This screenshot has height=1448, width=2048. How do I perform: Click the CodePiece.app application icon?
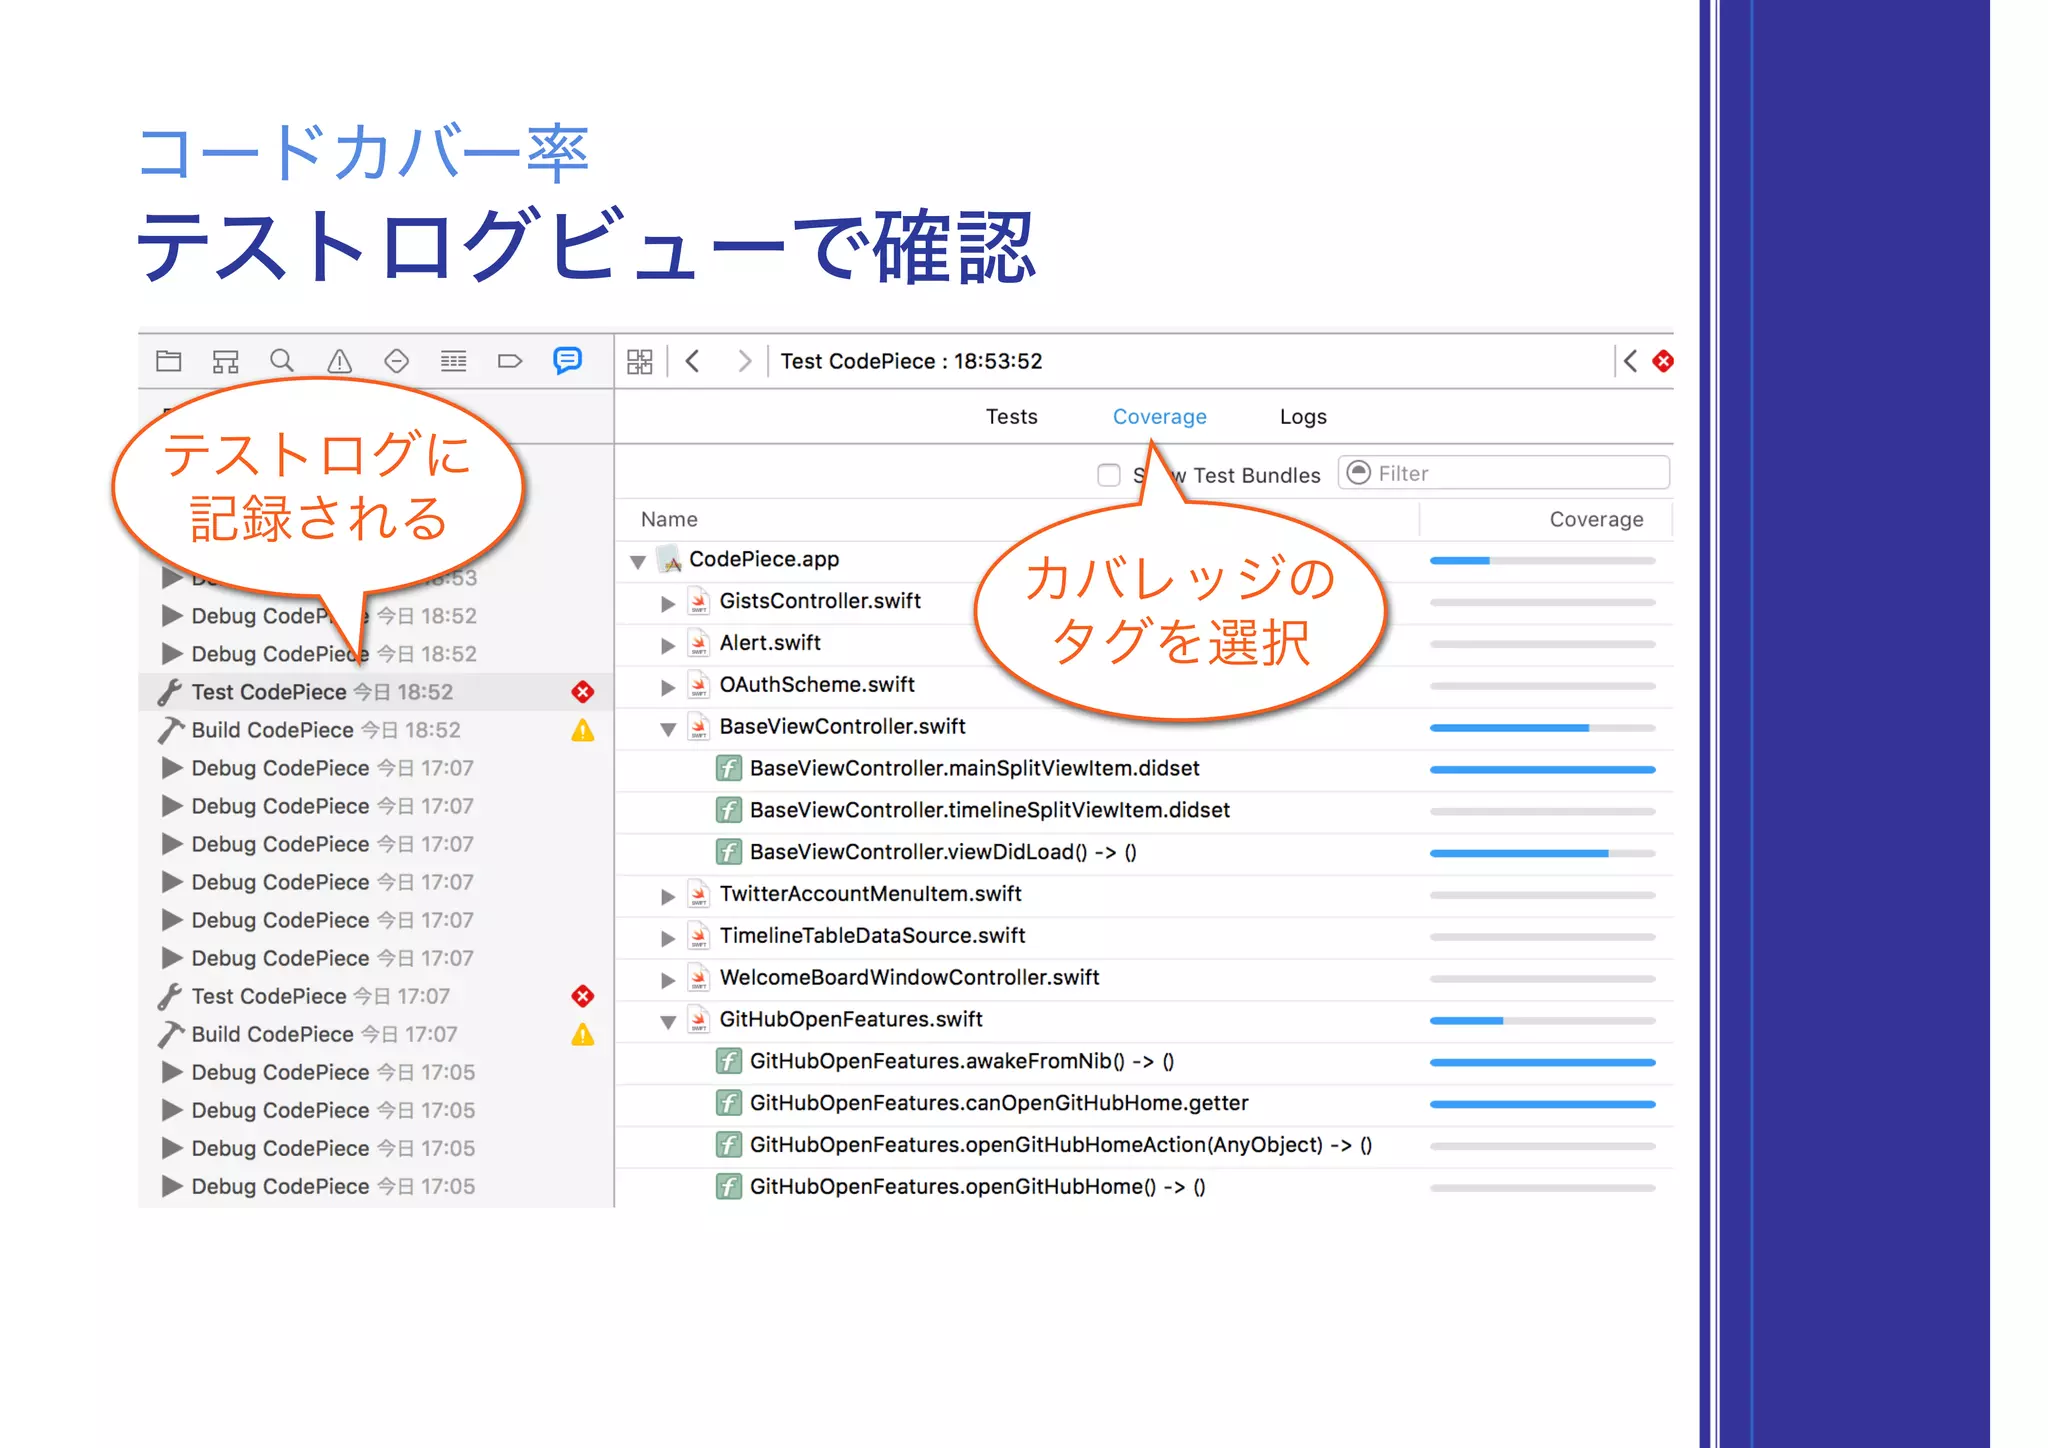tap(669, 559)
